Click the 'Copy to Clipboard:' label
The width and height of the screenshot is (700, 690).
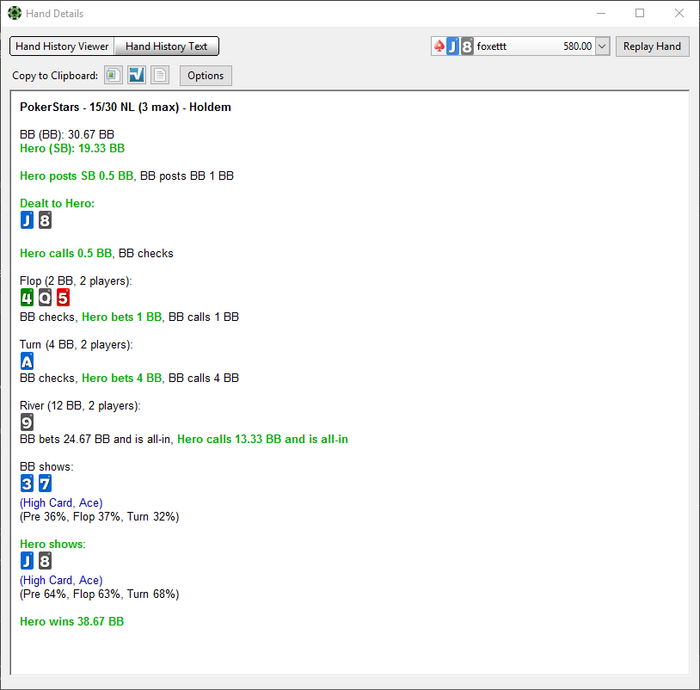55,75
